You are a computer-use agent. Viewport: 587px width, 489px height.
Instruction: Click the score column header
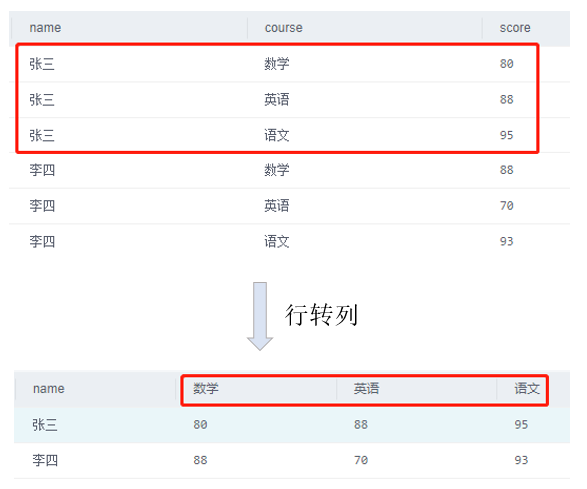coord(515,28)
